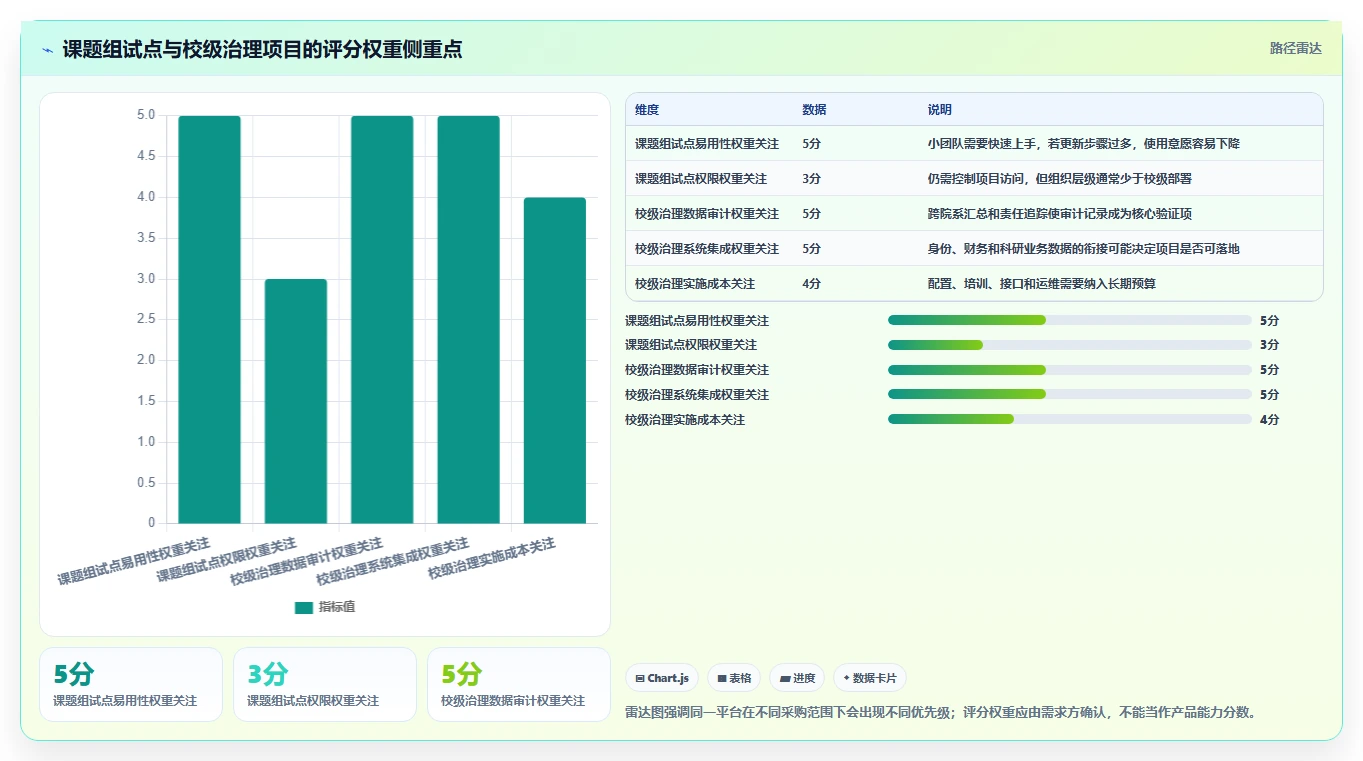Click the 路径雷达 label in the header
The image size is (1363, 761).
pyautogui.click(x=1296, y=48)
